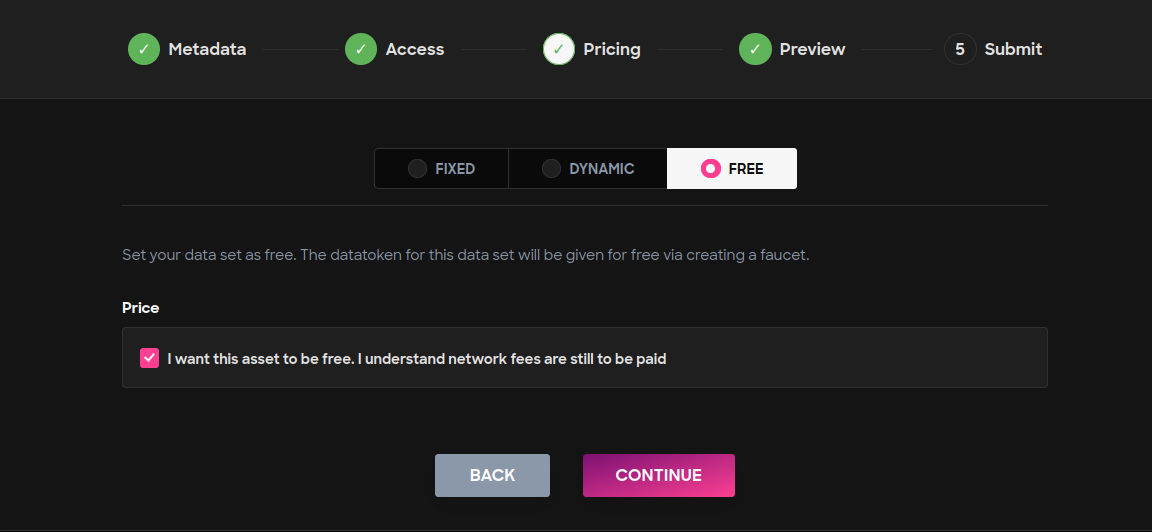Uncheck the free asset confirmation checkbox
The image size is (1152, 532).
click(x=149, y=359)
